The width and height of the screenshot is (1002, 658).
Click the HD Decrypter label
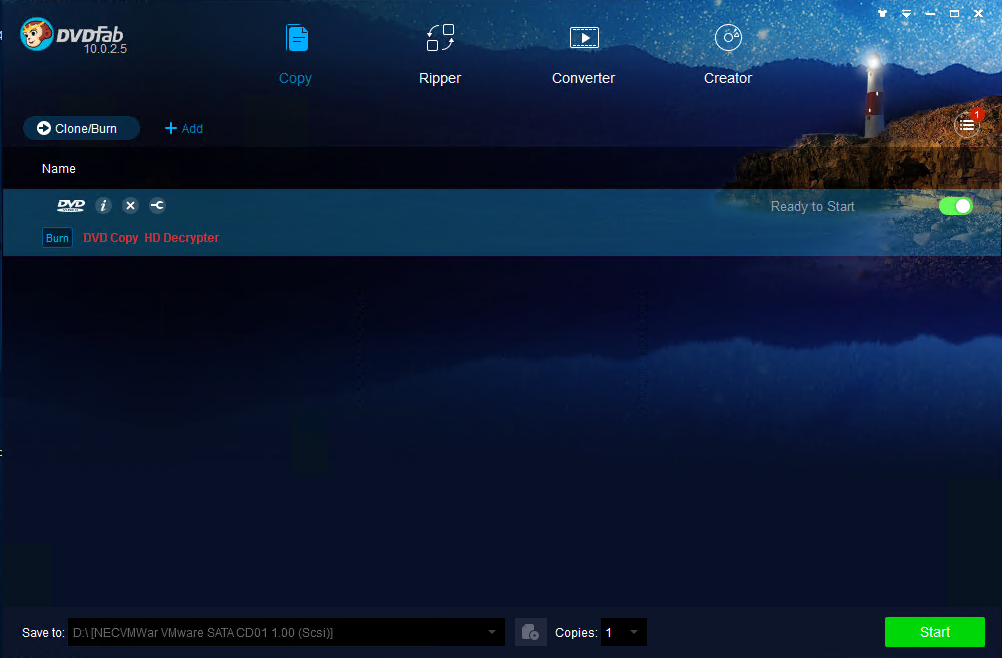click(x=181, y=238)
